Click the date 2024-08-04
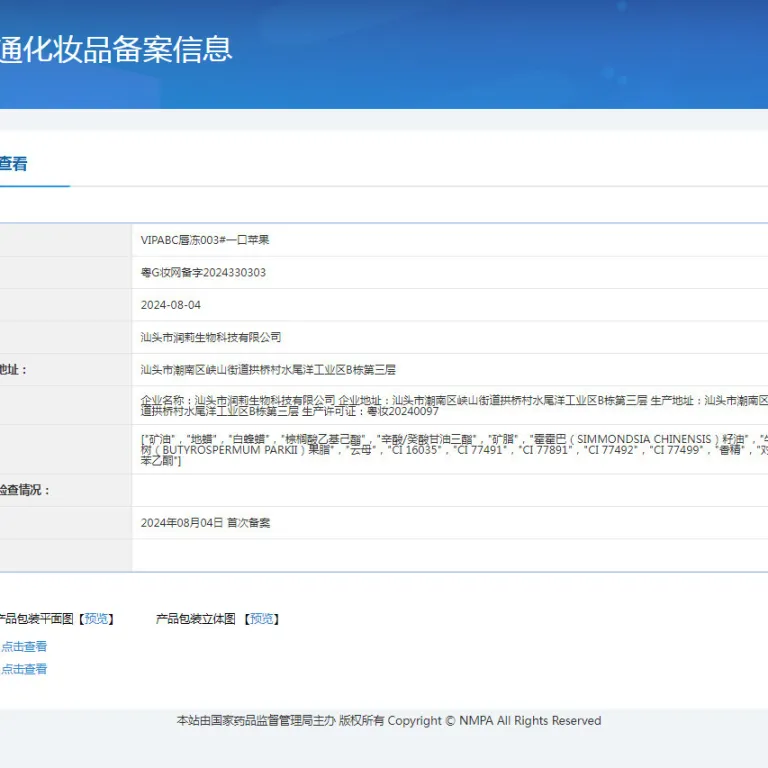The width and height of the screenshot is (768, 768). click(x=170, y=305)
